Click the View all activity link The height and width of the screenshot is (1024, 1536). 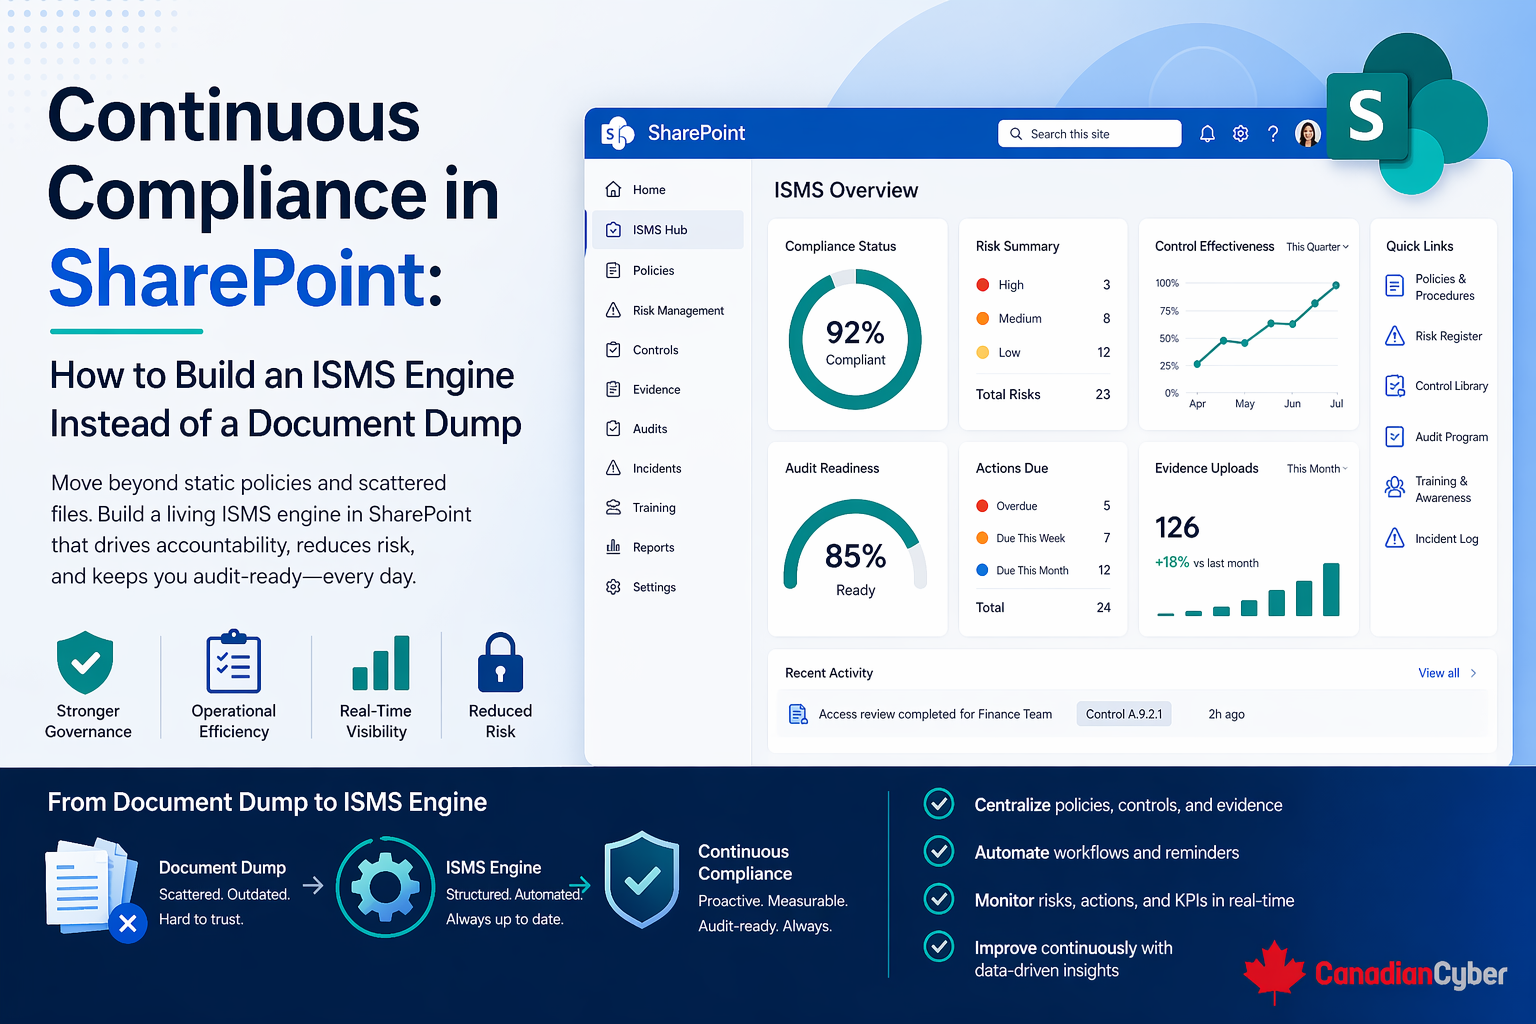(x=1438, y=673)
